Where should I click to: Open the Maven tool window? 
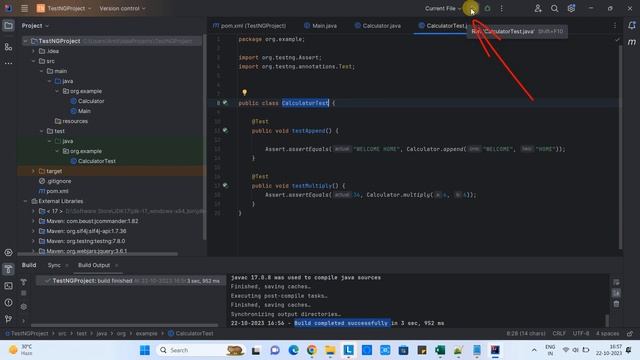(631, 42)
